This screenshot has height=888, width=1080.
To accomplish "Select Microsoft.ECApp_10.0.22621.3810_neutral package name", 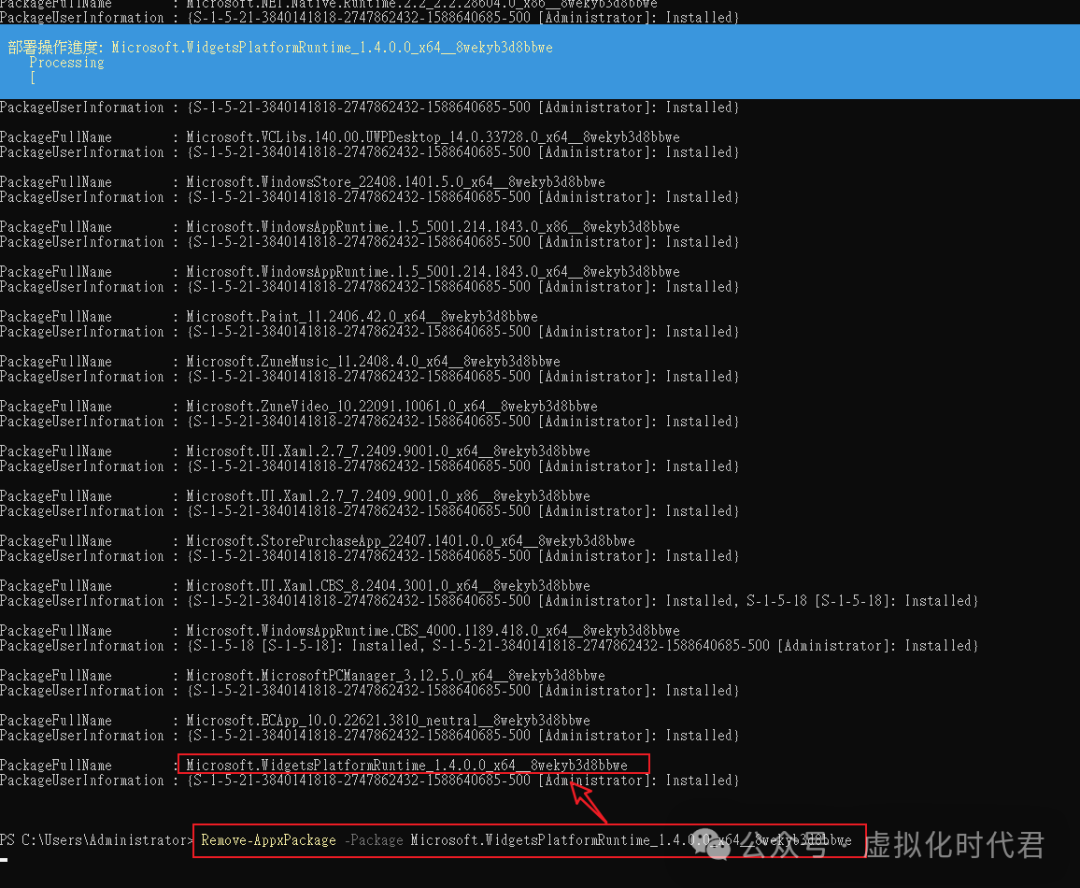I will tap(388, 720).
